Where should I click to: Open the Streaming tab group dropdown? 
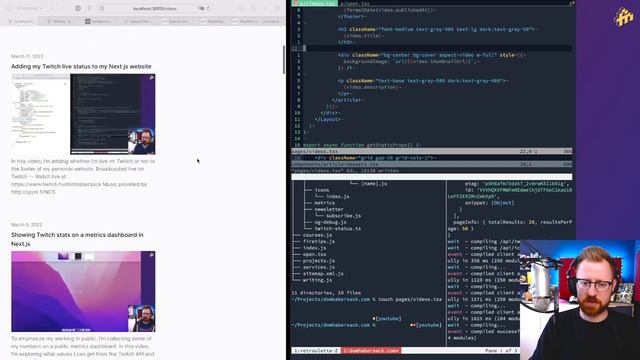[x=29, y=8]
